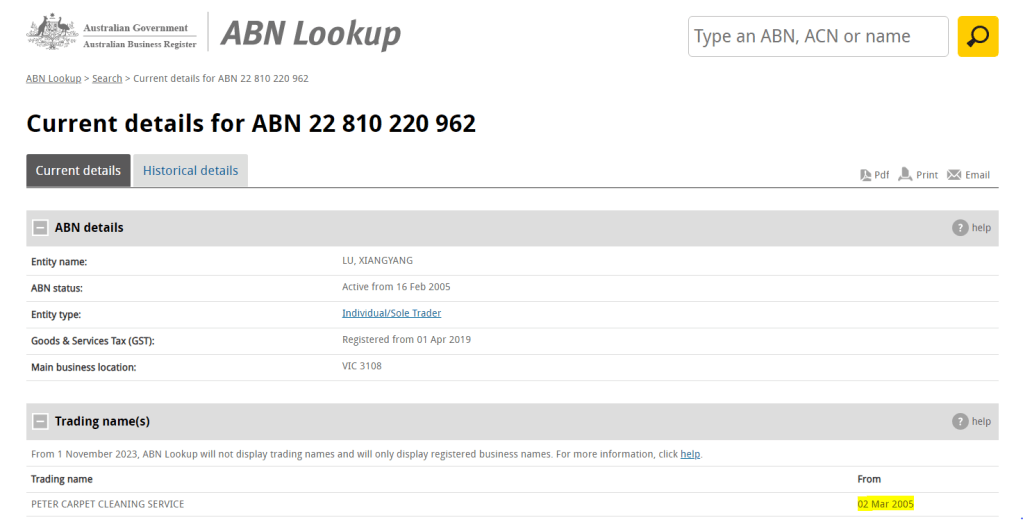Click the yellow magnifier search button
Screen dimensions: 1023x529
point(977,37)
